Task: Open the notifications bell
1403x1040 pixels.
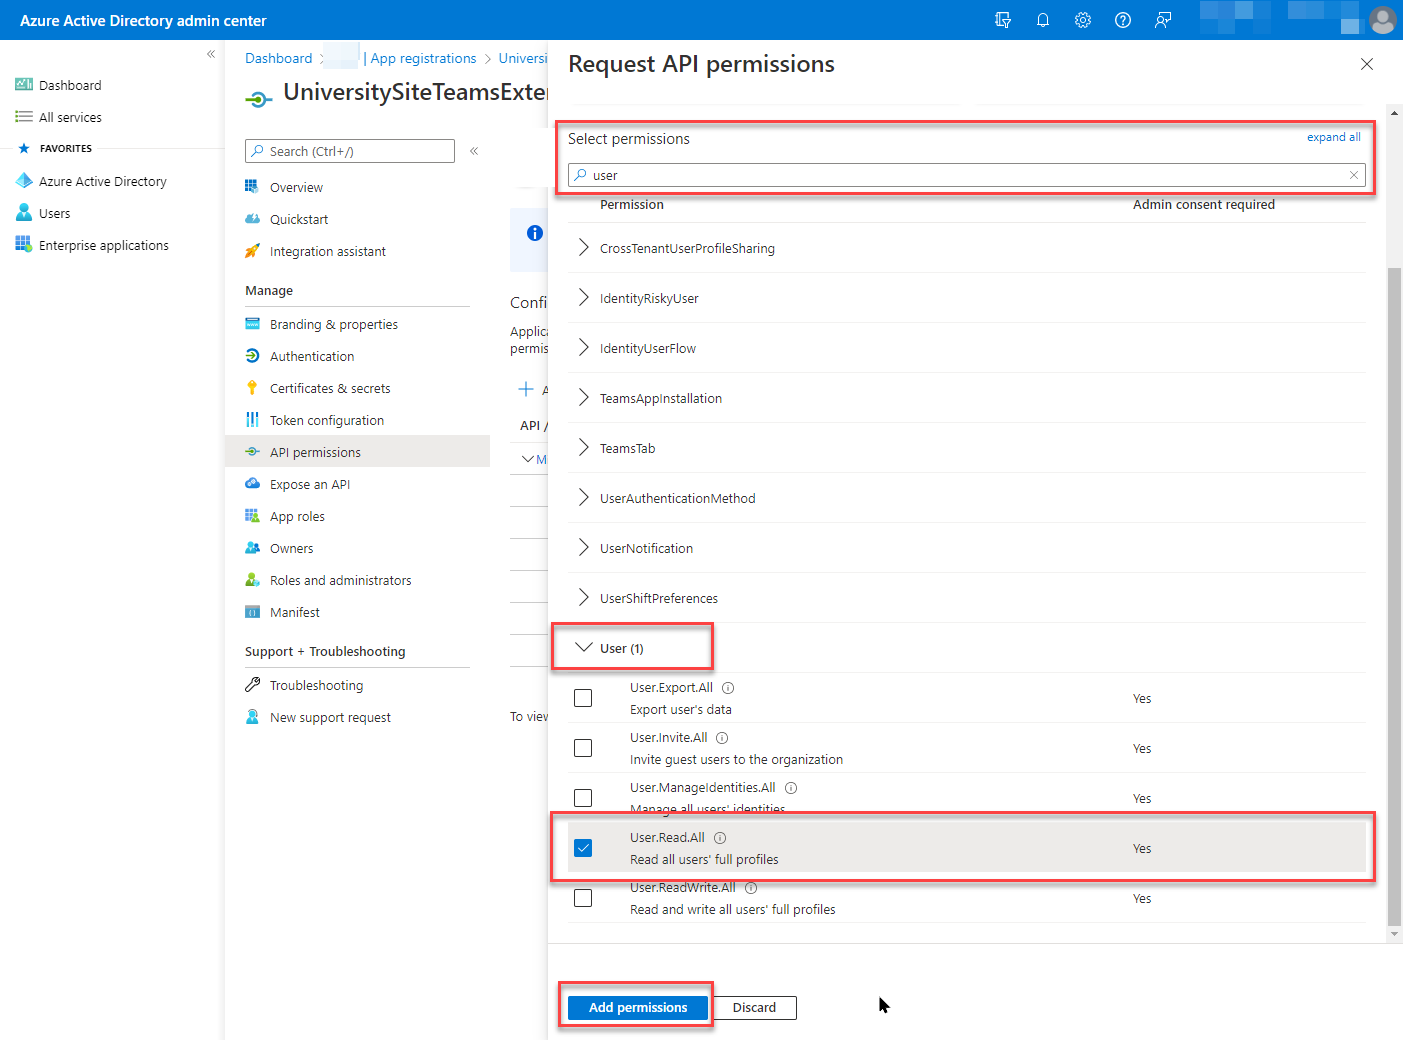Action: pyautogui.click(x=1043, y=20)
